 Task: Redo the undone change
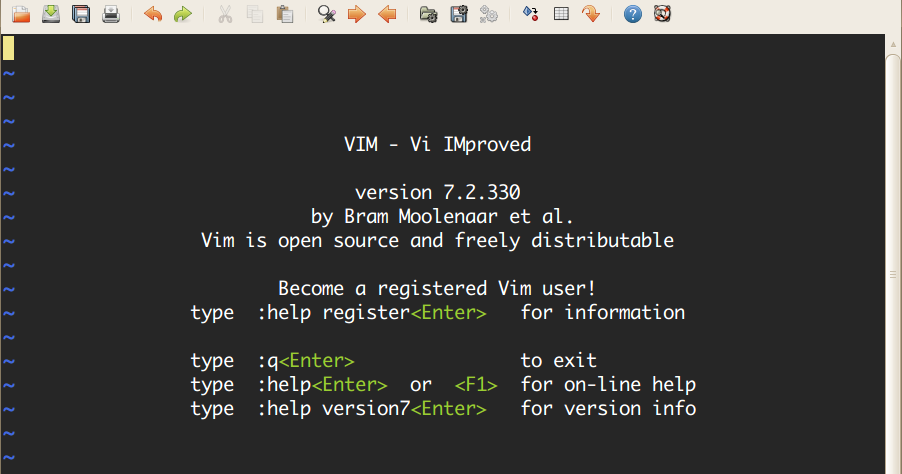[x=182, y=14]
